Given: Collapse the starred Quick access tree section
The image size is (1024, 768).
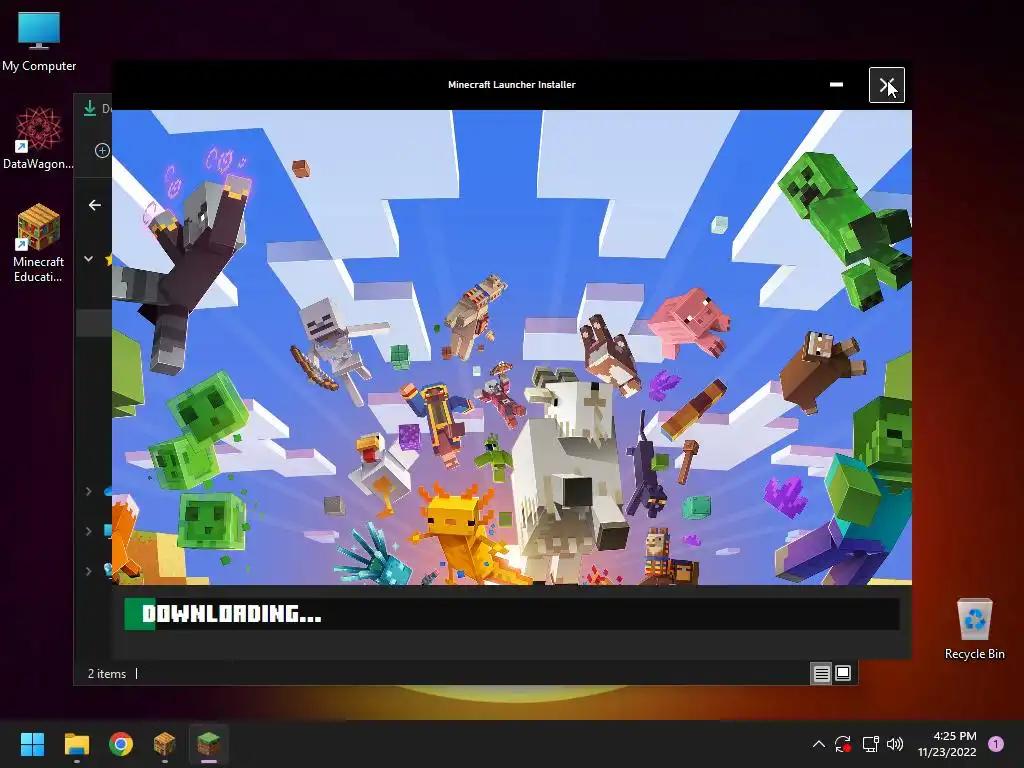Looking at the screenshot, I should (x=89, y=259).
